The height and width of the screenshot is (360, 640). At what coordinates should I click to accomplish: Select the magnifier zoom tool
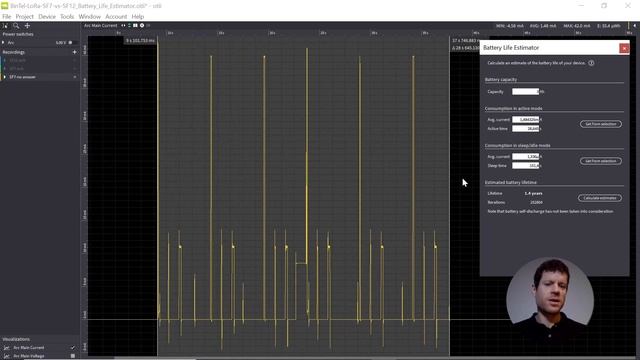(16, 26)
